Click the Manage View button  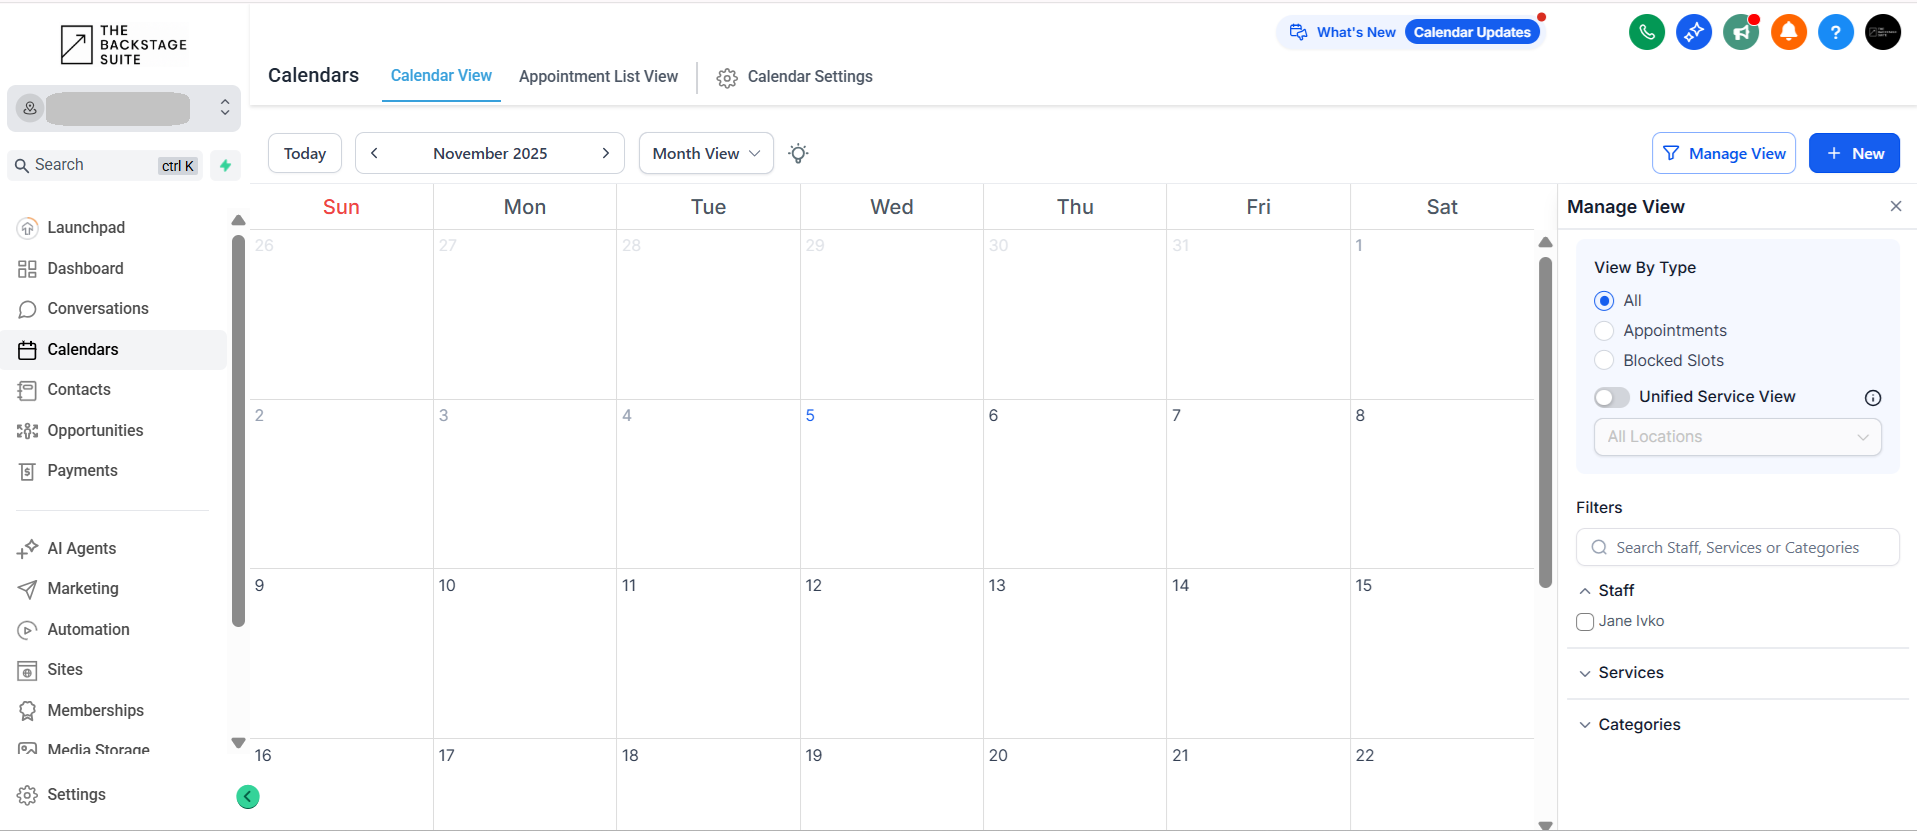(1724, 153)
